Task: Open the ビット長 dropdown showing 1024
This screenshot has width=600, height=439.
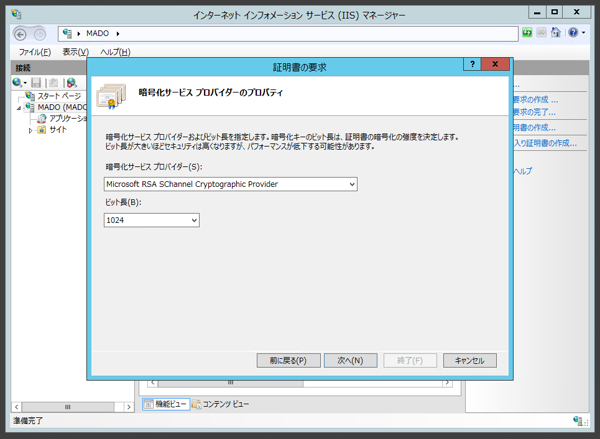Action: pos(152,220)
